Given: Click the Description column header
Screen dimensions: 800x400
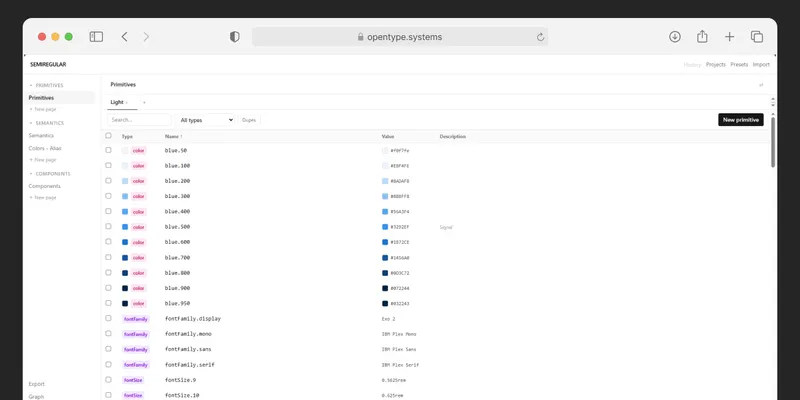Looking at the screenshot, I should [x=453, y=136].
